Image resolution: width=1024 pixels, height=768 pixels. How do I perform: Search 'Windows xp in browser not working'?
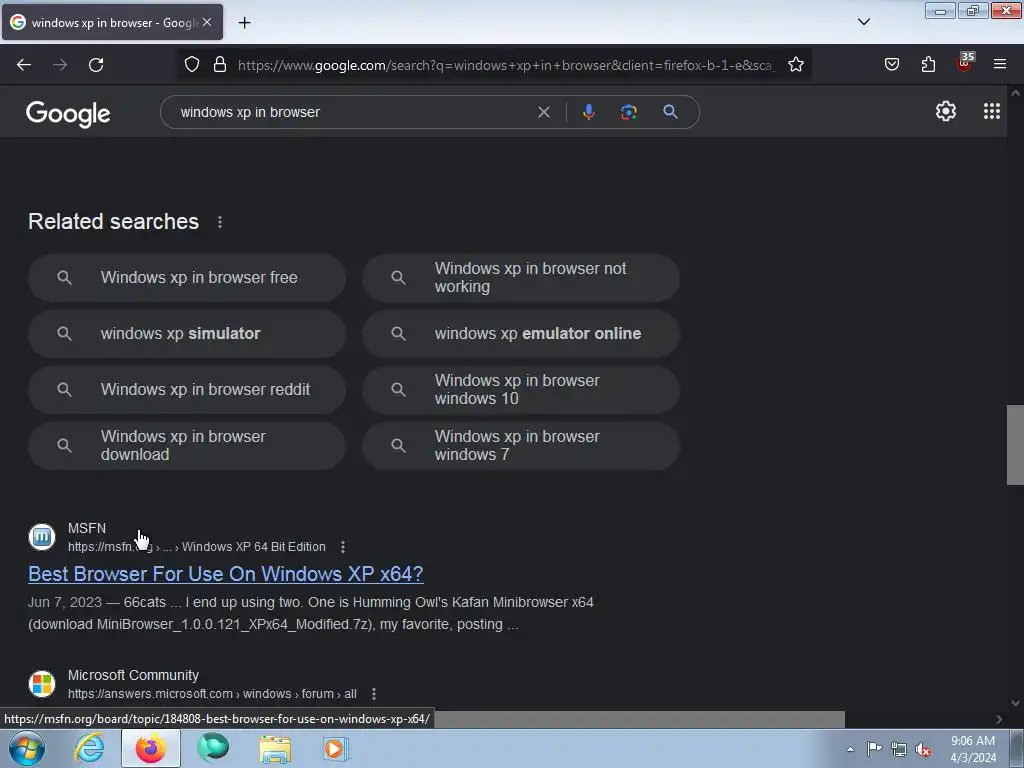coord(520,278)
